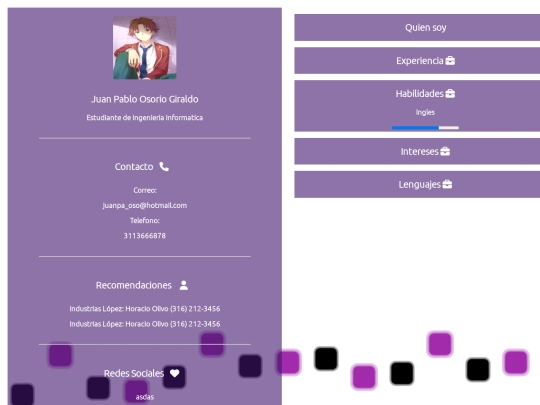540x405 pixels.
Task: Click the second Industrias López recommendation line
Action: [x=145, y=324]
